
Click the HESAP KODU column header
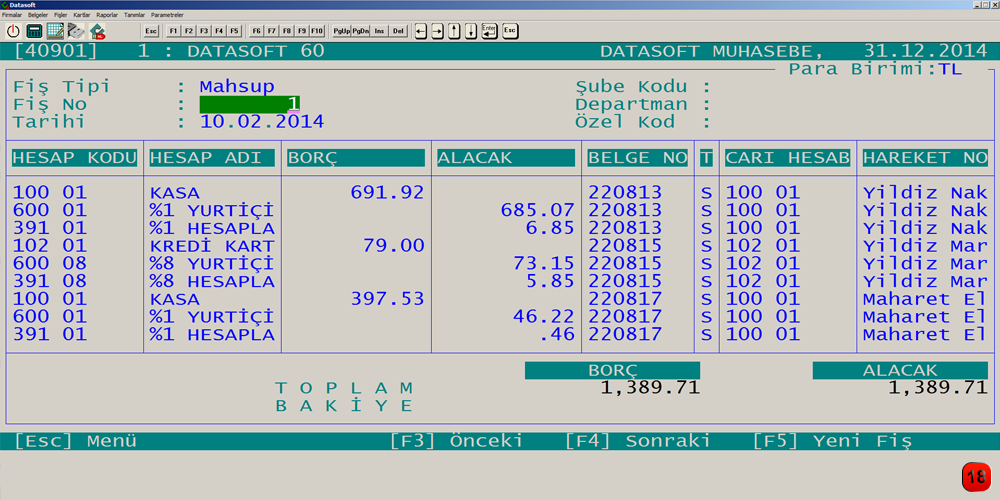pos(75,158)
